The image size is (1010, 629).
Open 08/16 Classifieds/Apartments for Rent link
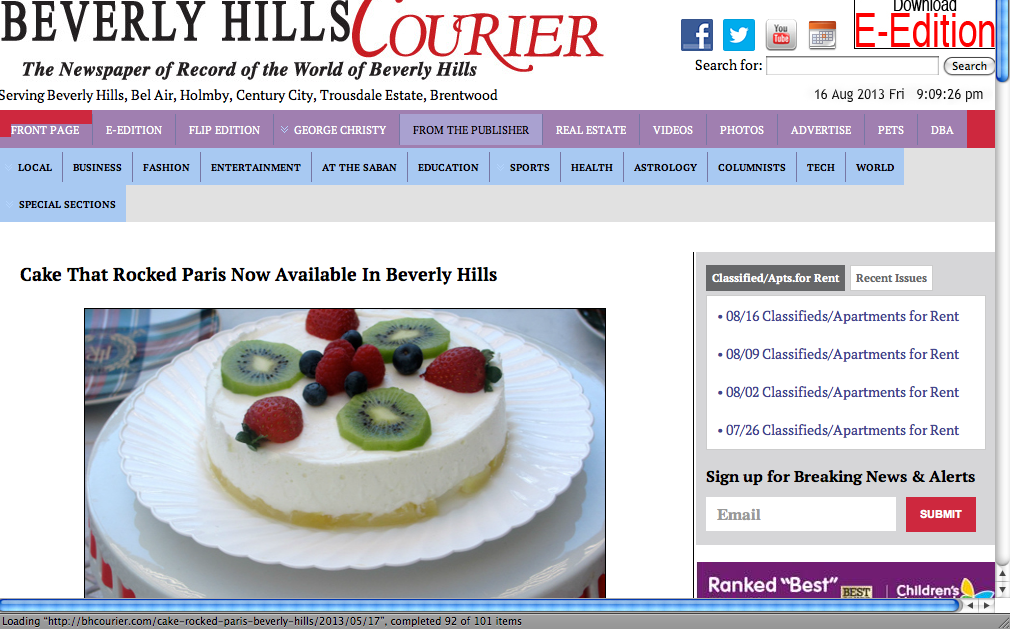pos(842,316)
